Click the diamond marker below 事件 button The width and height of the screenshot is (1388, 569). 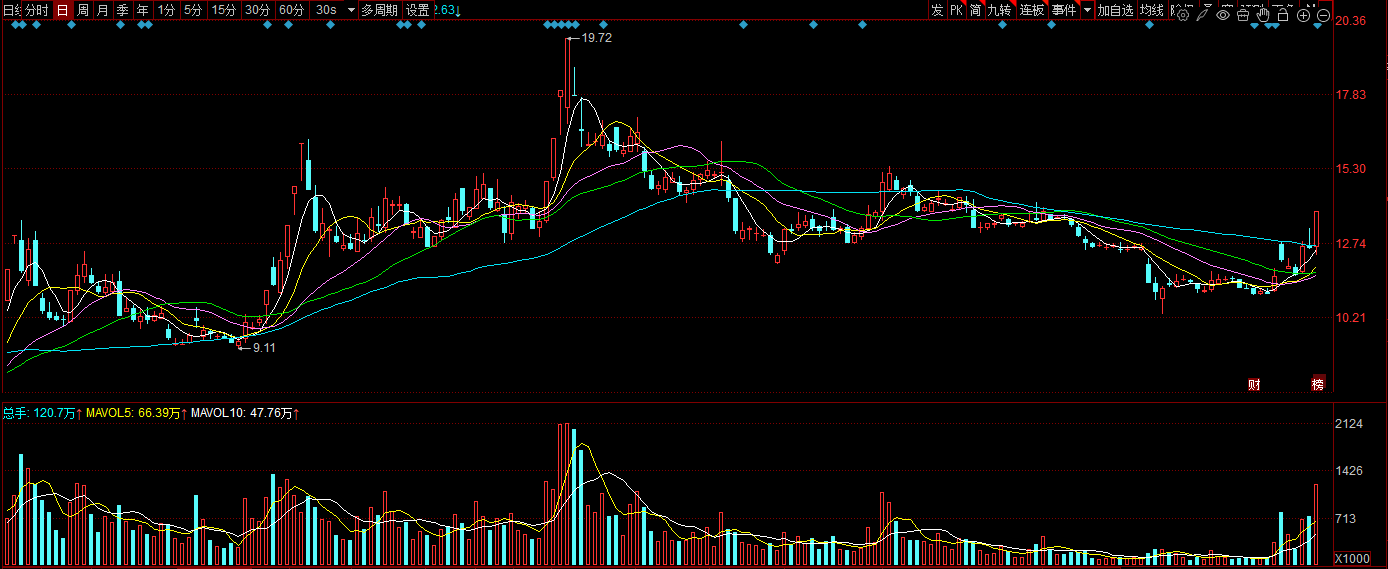1051,25
